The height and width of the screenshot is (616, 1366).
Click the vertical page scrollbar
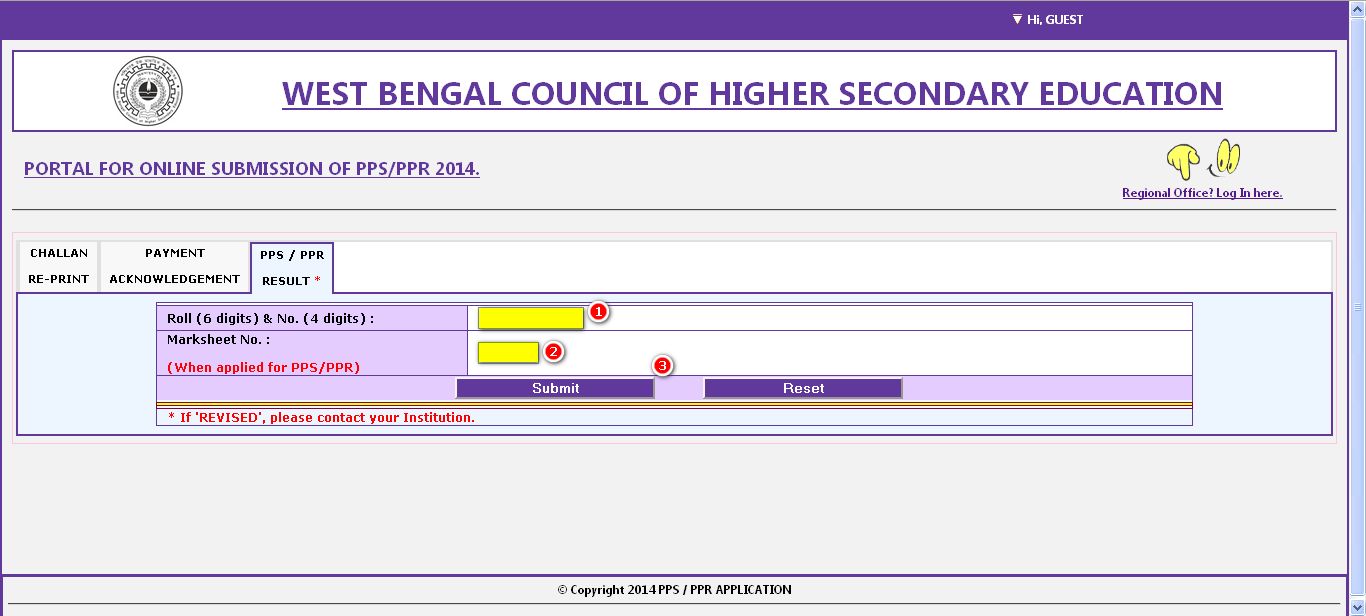pyautogui.click(x=1358, y=308)
